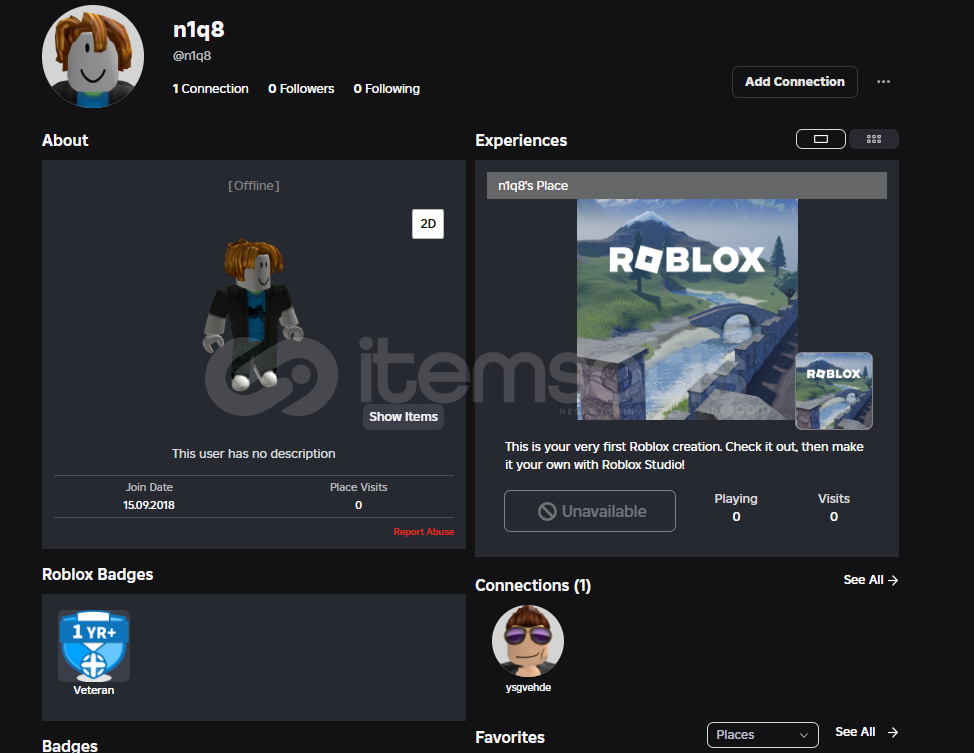Image resolution: width=974 pixels, height=753 pixels.
Task: Click the 3D avatar figure in About
Action: (x=252, y=314)
